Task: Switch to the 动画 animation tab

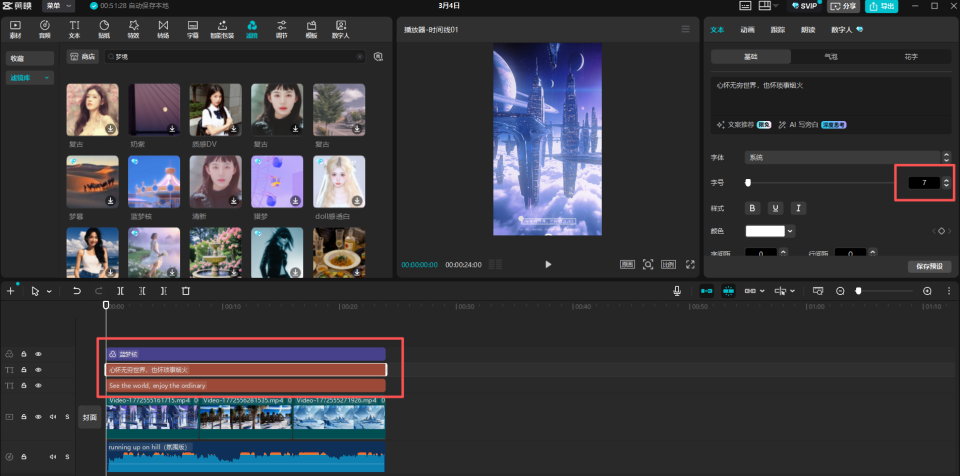Action: coord(748,29)
